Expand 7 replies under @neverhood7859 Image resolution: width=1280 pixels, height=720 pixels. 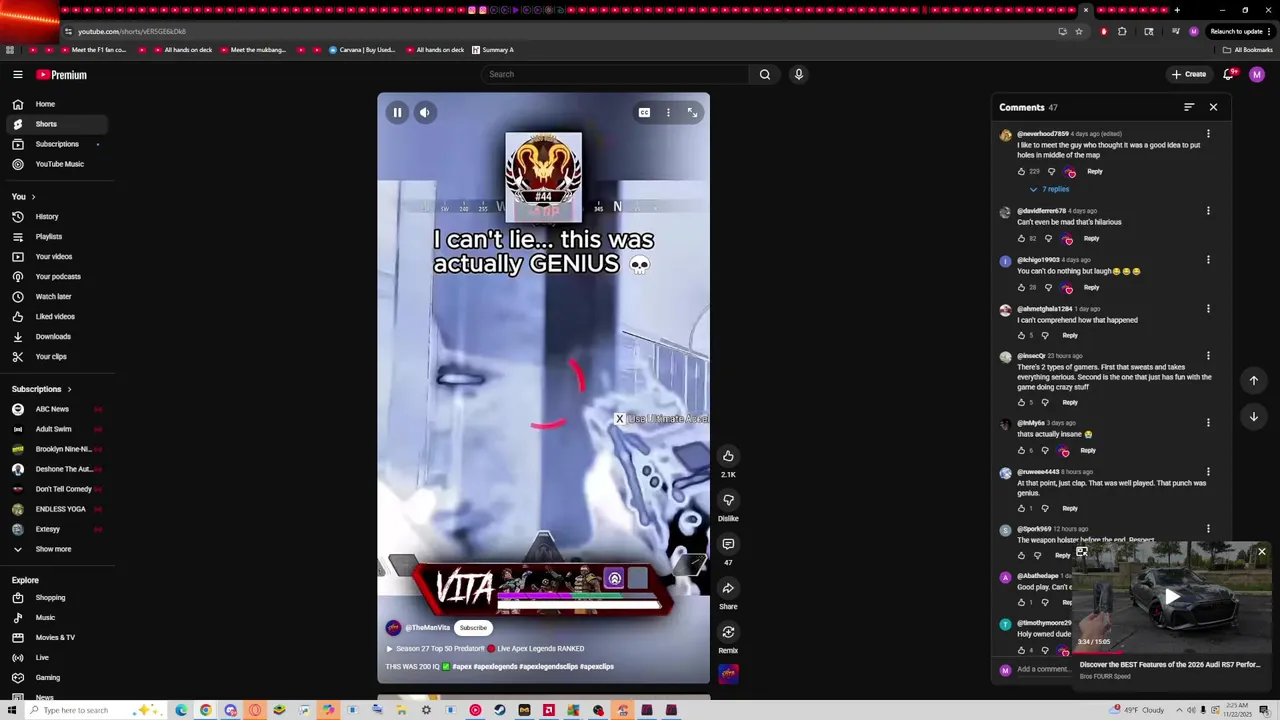pos(1049,189)
